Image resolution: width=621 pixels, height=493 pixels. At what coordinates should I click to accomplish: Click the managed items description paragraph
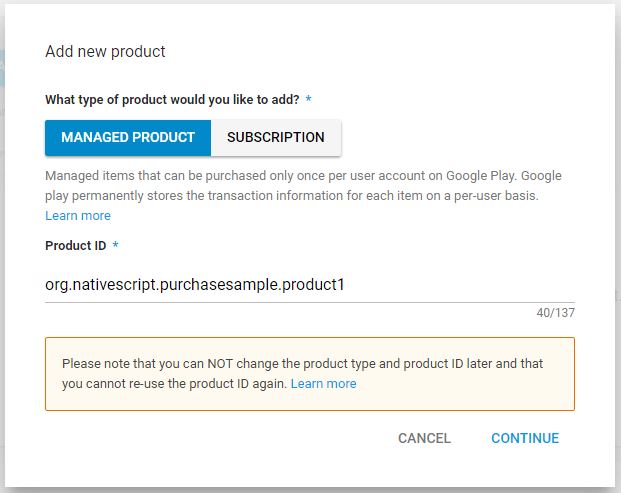tap(303, 186)
